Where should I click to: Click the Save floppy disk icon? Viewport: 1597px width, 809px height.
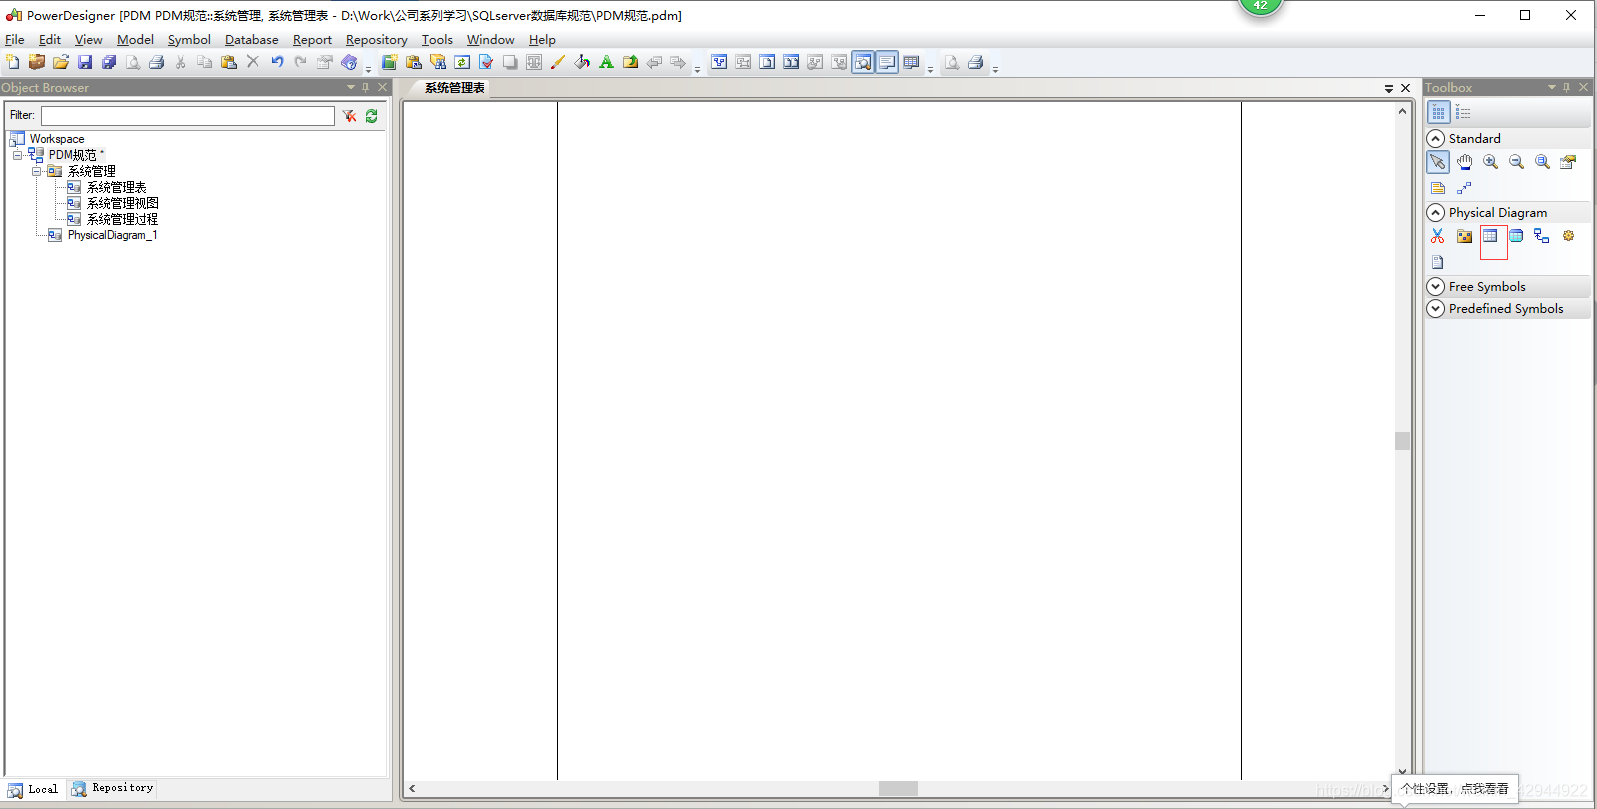click(x=85, y=62)
